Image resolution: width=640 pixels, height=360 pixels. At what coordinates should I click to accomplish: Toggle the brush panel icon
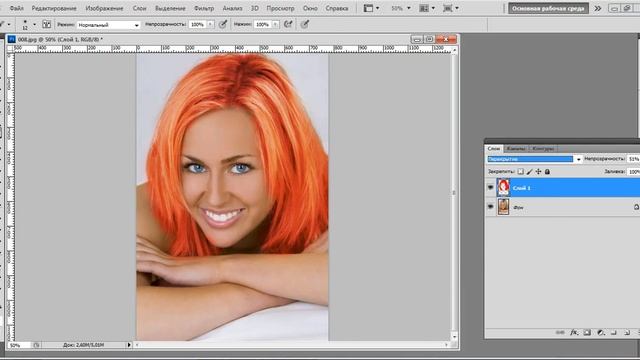[x=47, y=24]
